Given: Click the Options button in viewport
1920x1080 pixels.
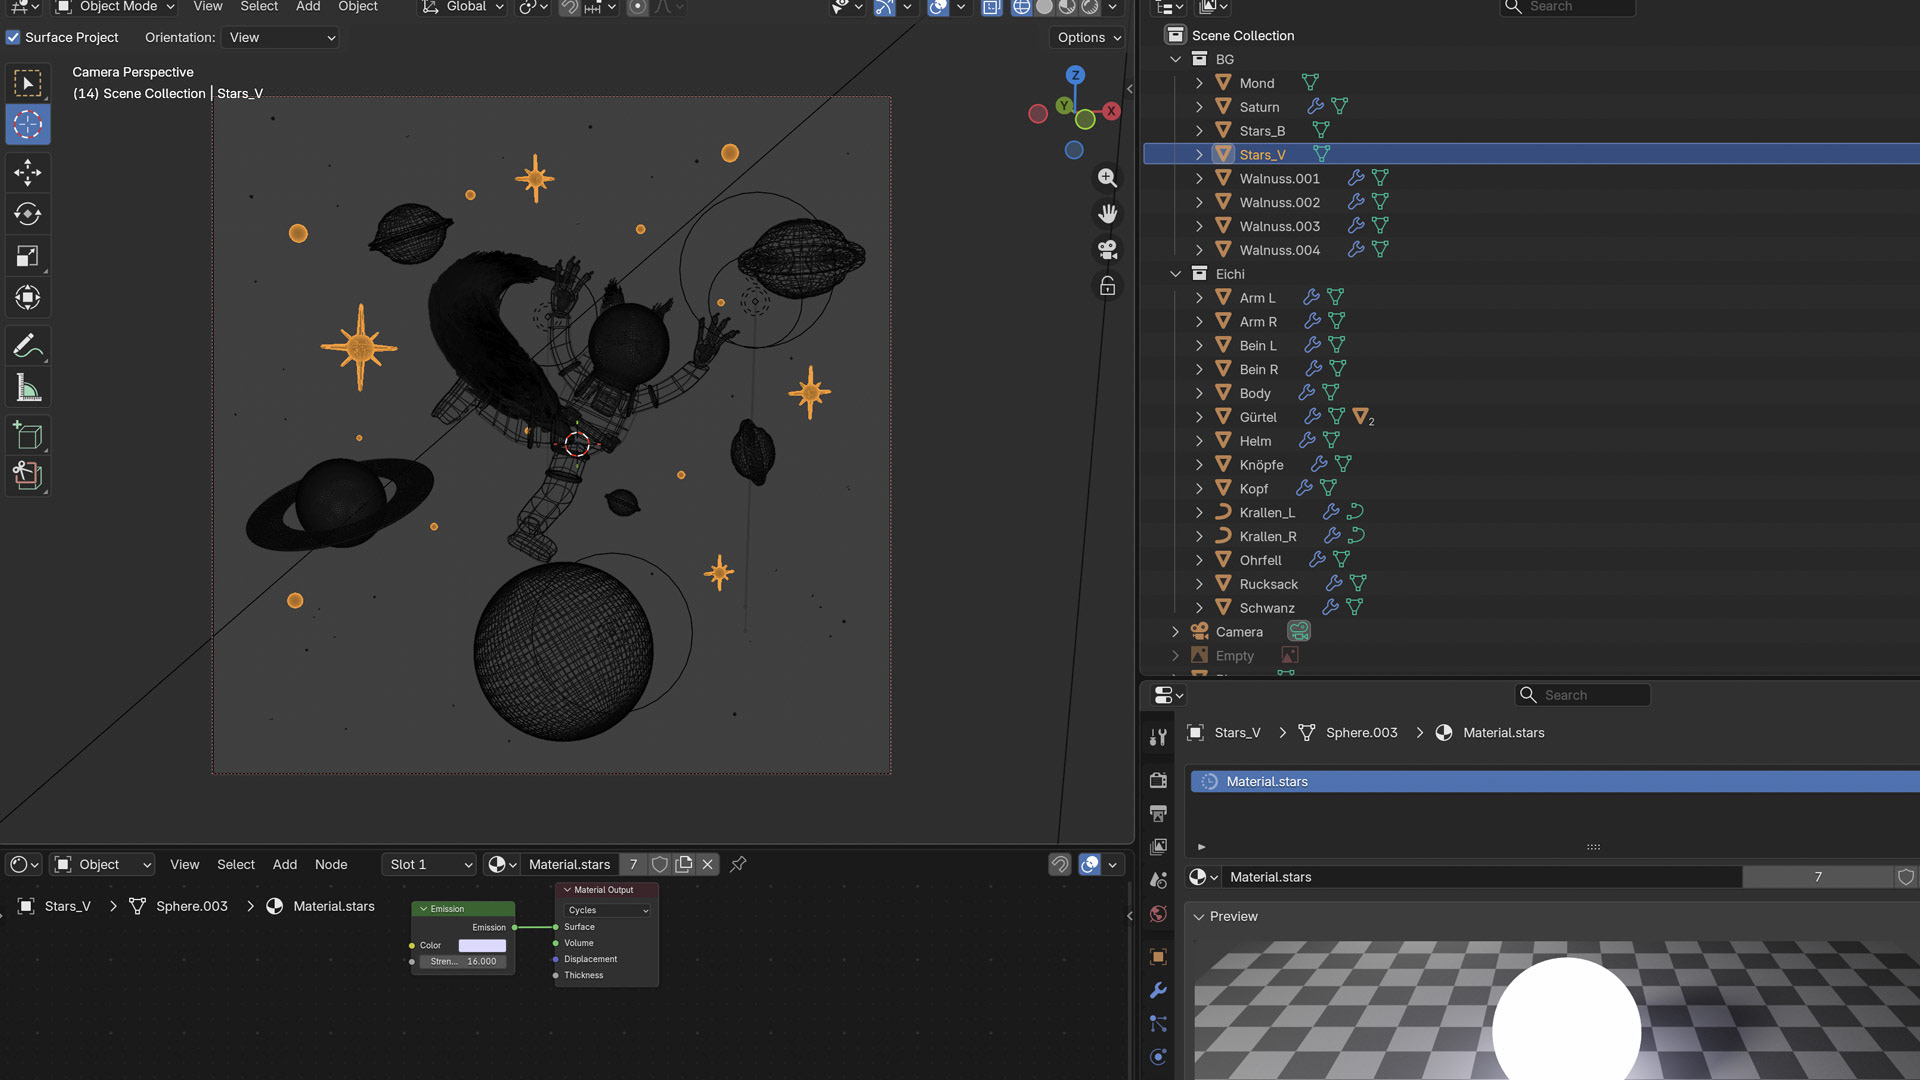Looking at the screenshot, I should [x=1088, y=38].
